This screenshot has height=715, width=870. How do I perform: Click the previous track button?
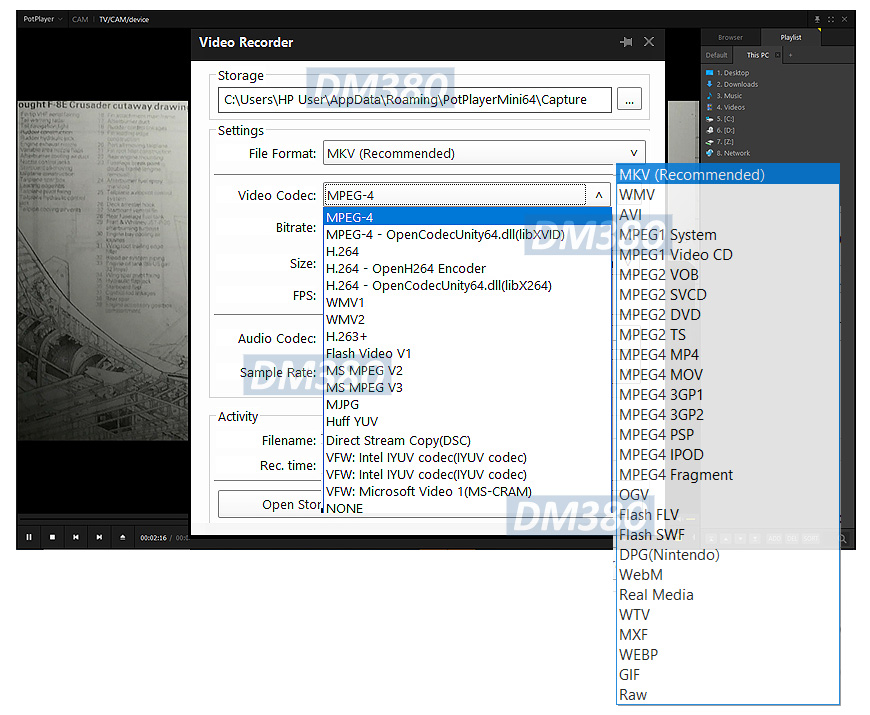coord(76,537)
